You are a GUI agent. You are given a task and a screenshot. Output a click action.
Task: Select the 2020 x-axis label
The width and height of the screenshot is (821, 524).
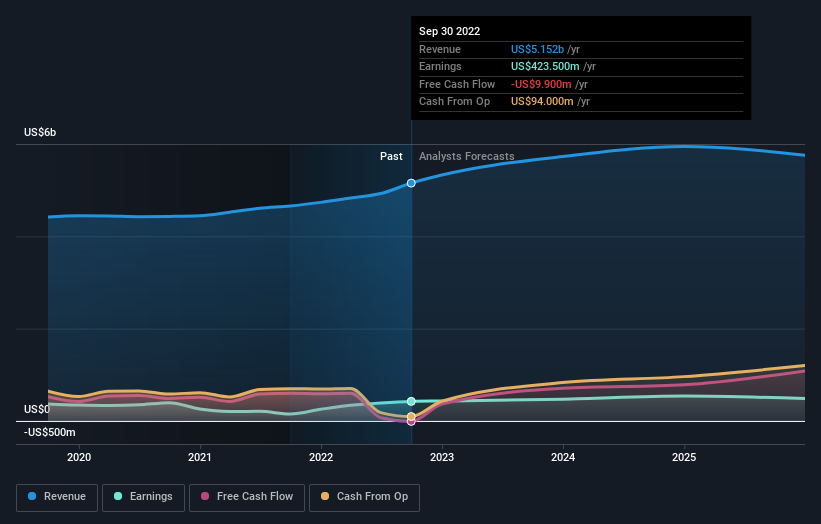(79, 457)
